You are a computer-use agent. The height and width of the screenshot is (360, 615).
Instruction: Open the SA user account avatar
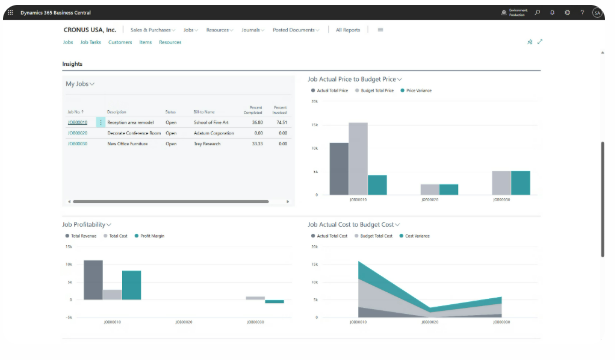pos(597,13)
